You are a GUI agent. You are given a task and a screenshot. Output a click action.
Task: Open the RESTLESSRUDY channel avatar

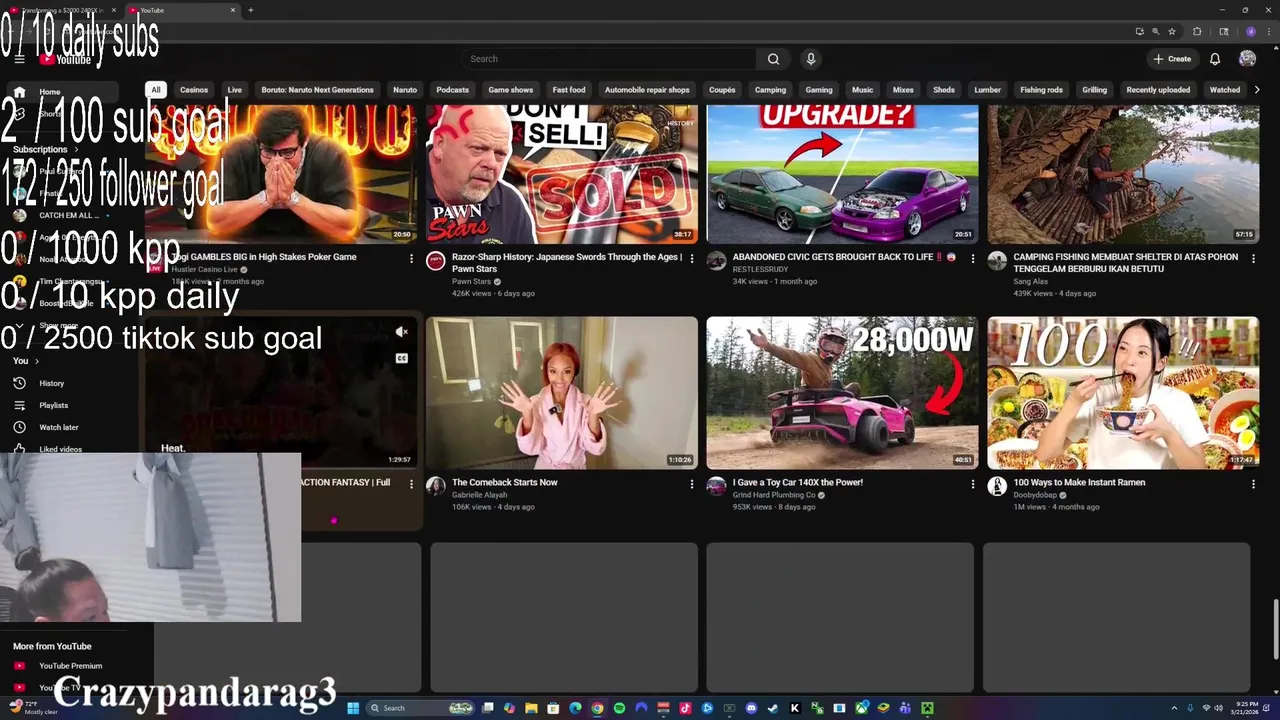coord(716,261)
